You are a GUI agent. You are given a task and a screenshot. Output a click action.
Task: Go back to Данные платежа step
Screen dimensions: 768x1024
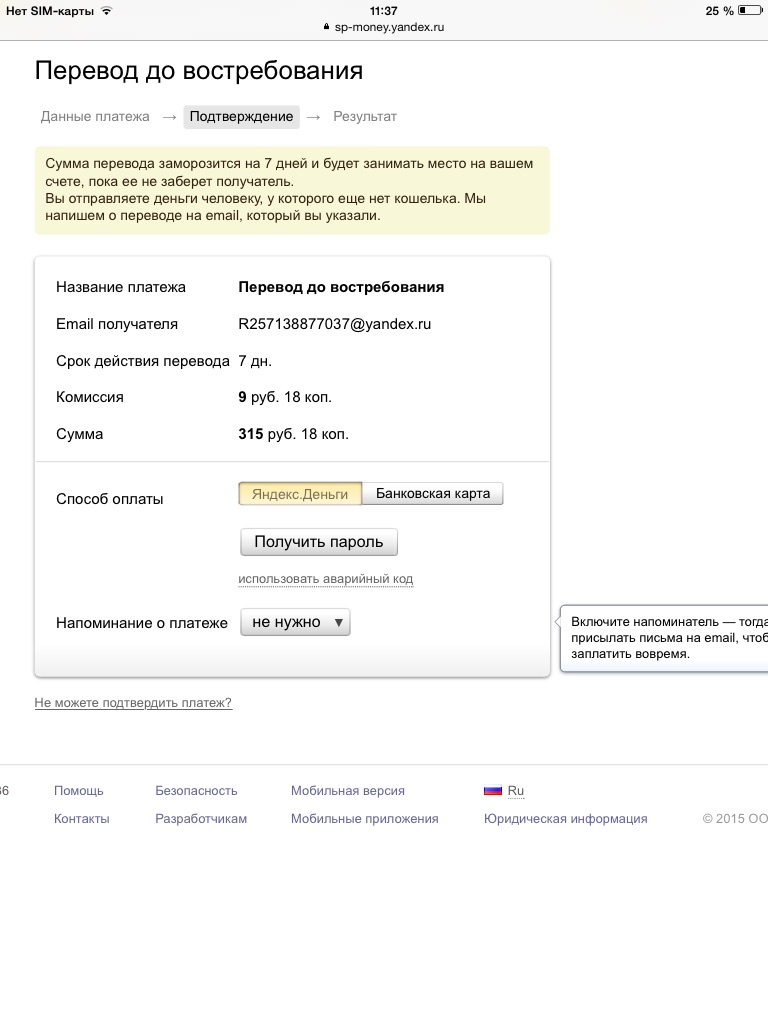click(x=95, y=117)
